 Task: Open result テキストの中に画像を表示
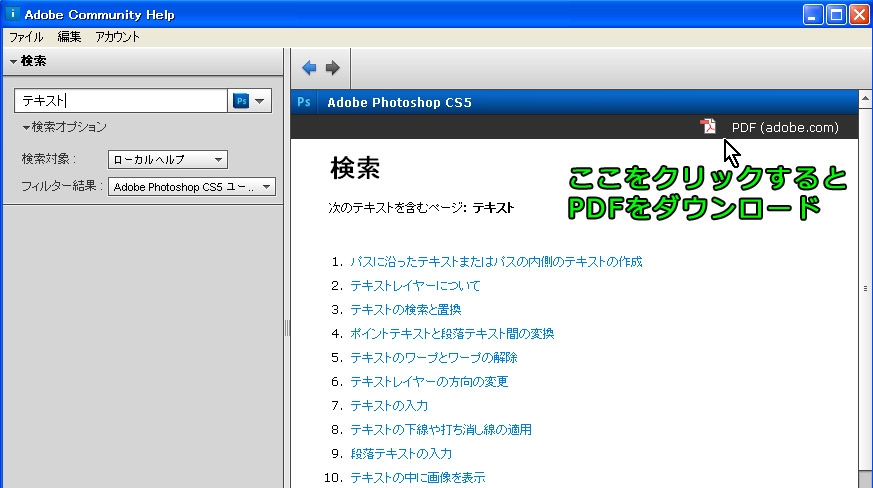[x=418, y=477]
